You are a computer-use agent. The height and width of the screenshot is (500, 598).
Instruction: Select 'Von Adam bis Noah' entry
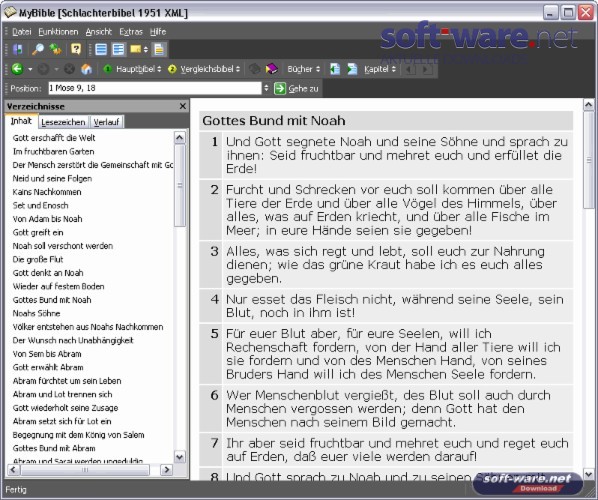(47, 219)
